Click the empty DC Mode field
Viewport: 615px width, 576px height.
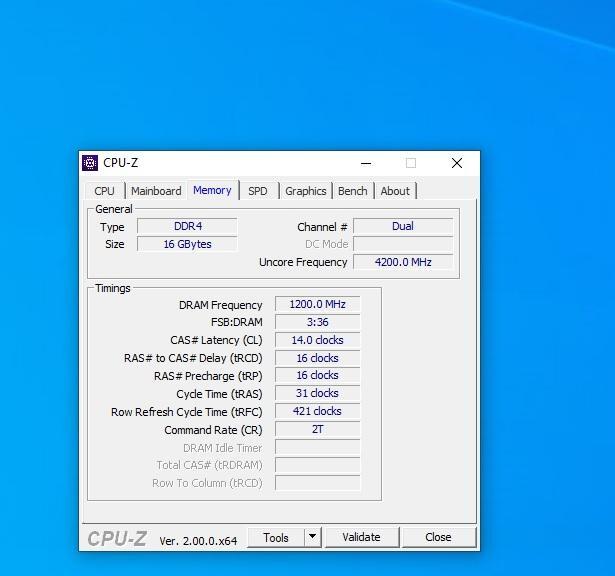tap(403, 244)
